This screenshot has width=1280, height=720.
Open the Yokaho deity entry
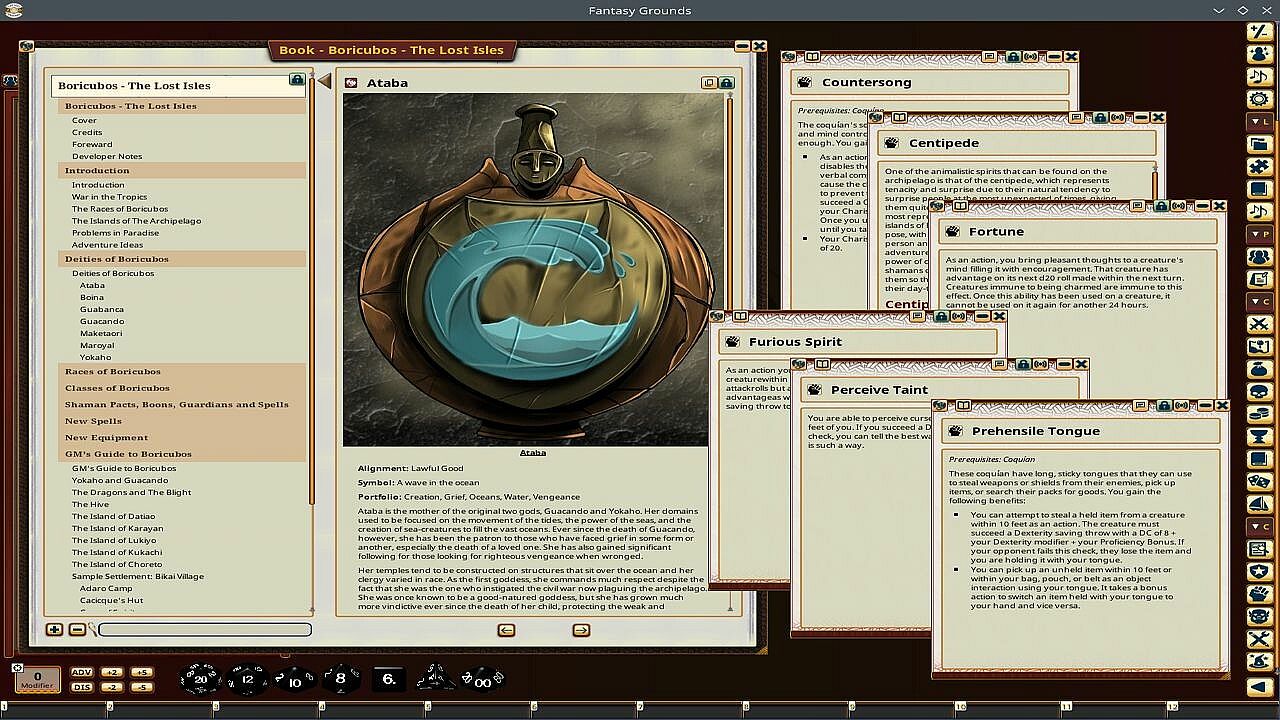pos(96,357)
